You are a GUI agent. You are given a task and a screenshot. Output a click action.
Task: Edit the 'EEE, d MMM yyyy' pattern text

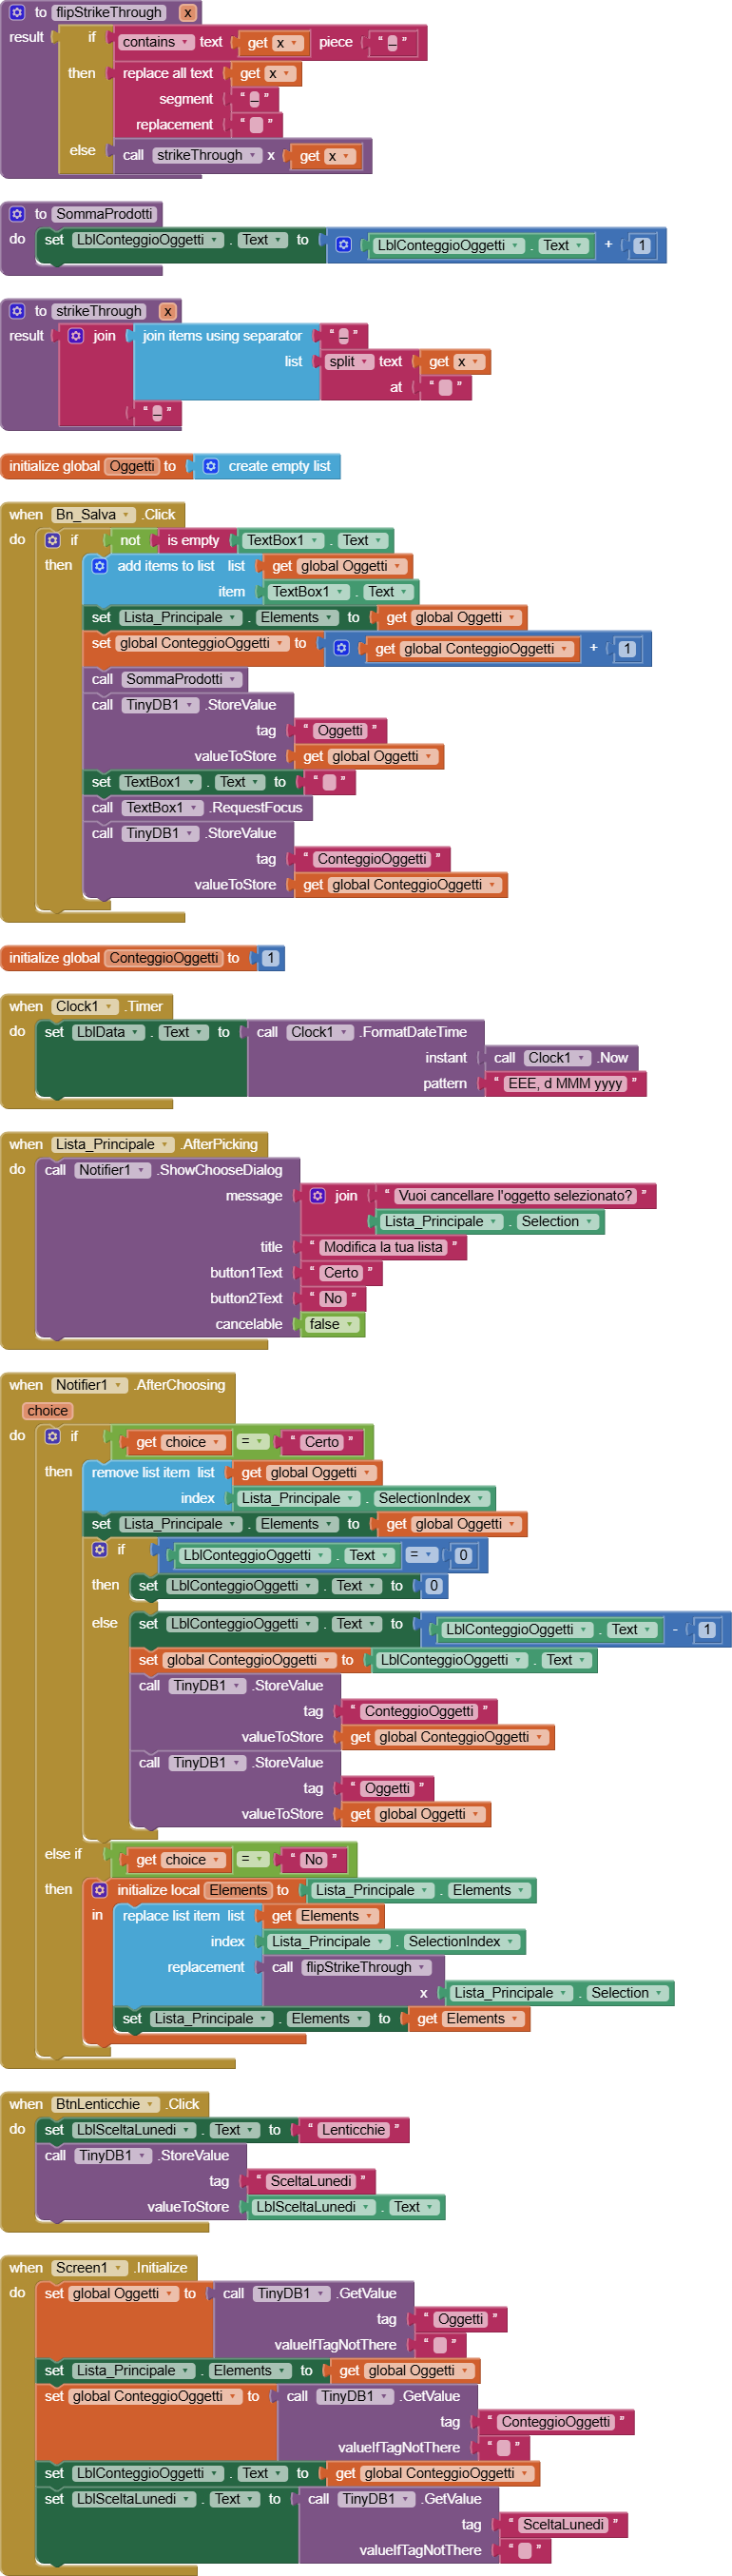pos(564,1084)
